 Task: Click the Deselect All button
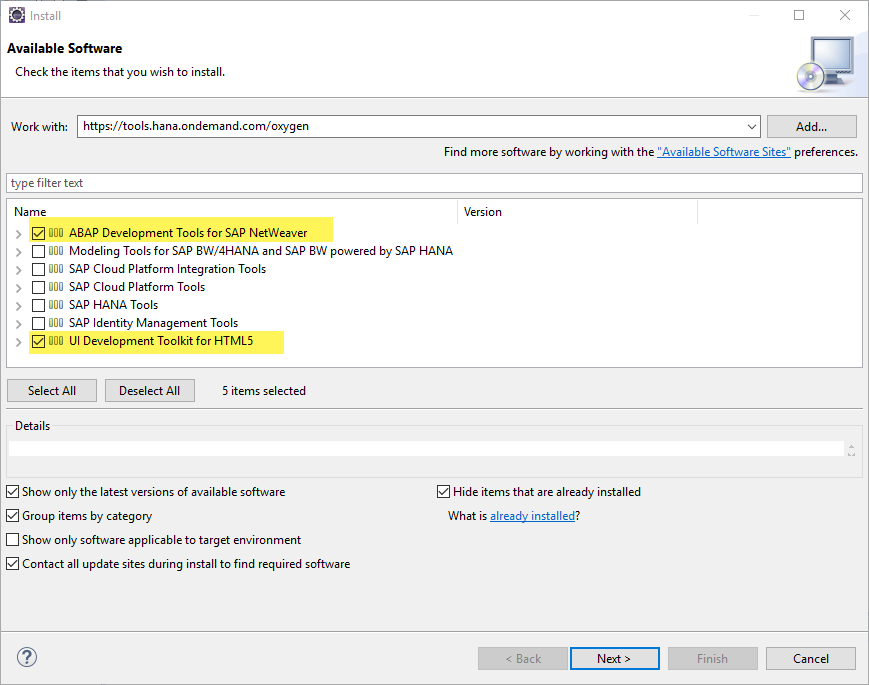tap(150, 391)
